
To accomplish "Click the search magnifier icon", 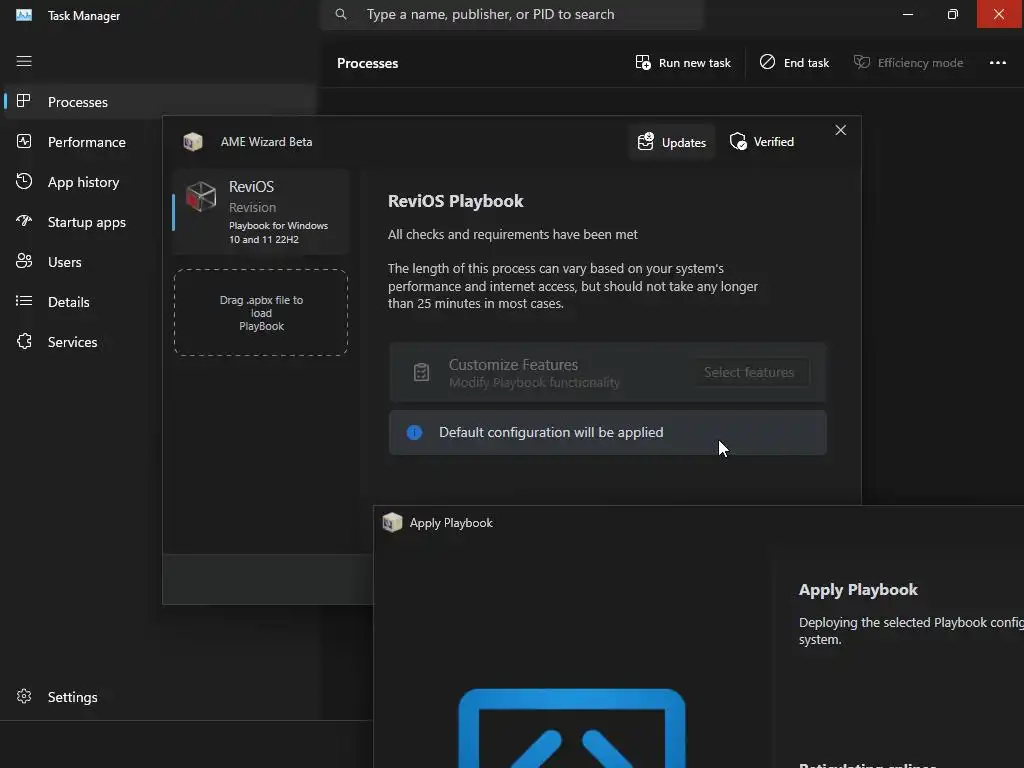I will (x=341, y=14).
